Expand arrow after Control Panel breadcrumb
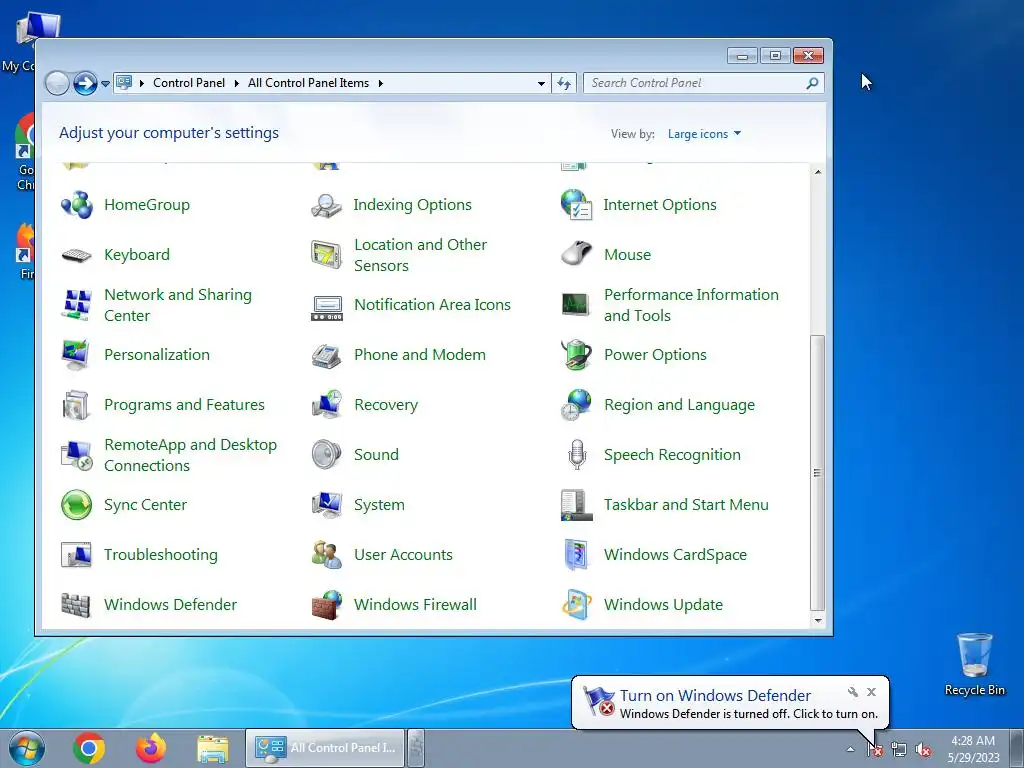The height and width of the screenshot is (768, 1024). coord(236,84)
